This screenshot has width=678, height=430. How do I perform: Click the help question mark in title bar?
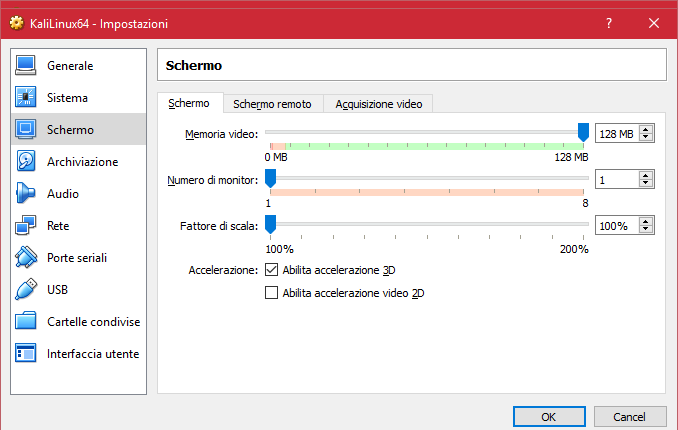coord(609,23)
